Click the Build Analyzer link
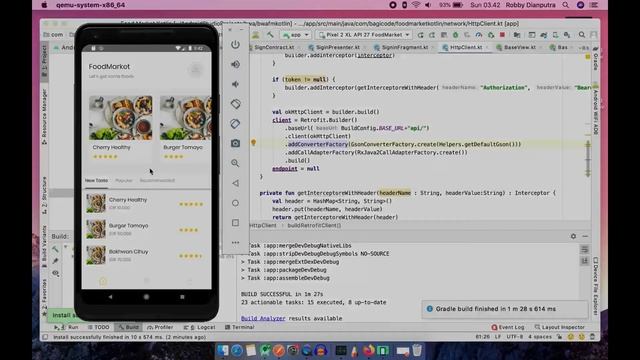Screen dimensions: 640x360 coord(263,318)
